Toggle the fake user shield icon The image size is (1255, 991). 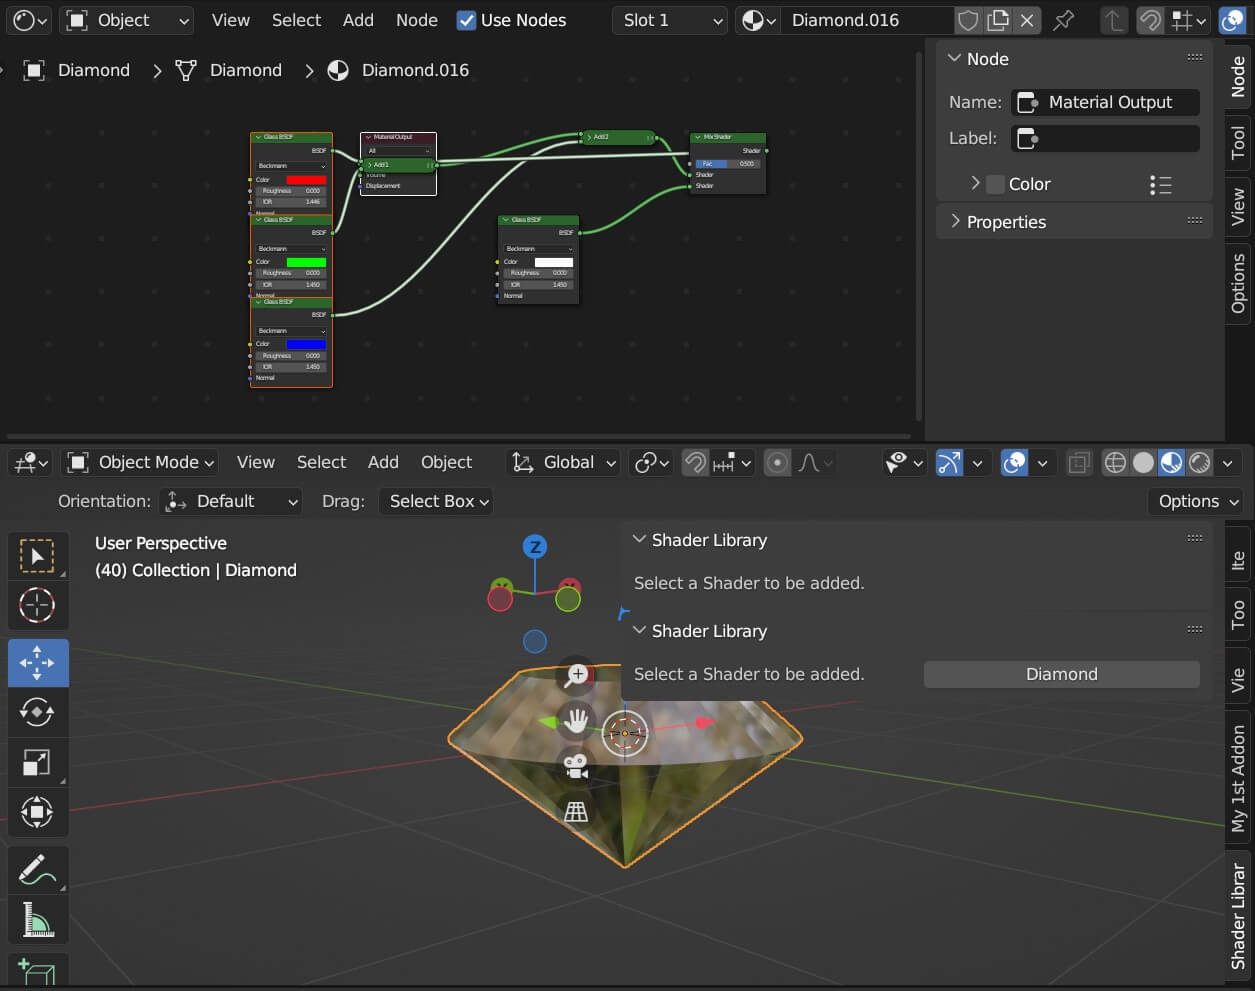coord(967,20)
